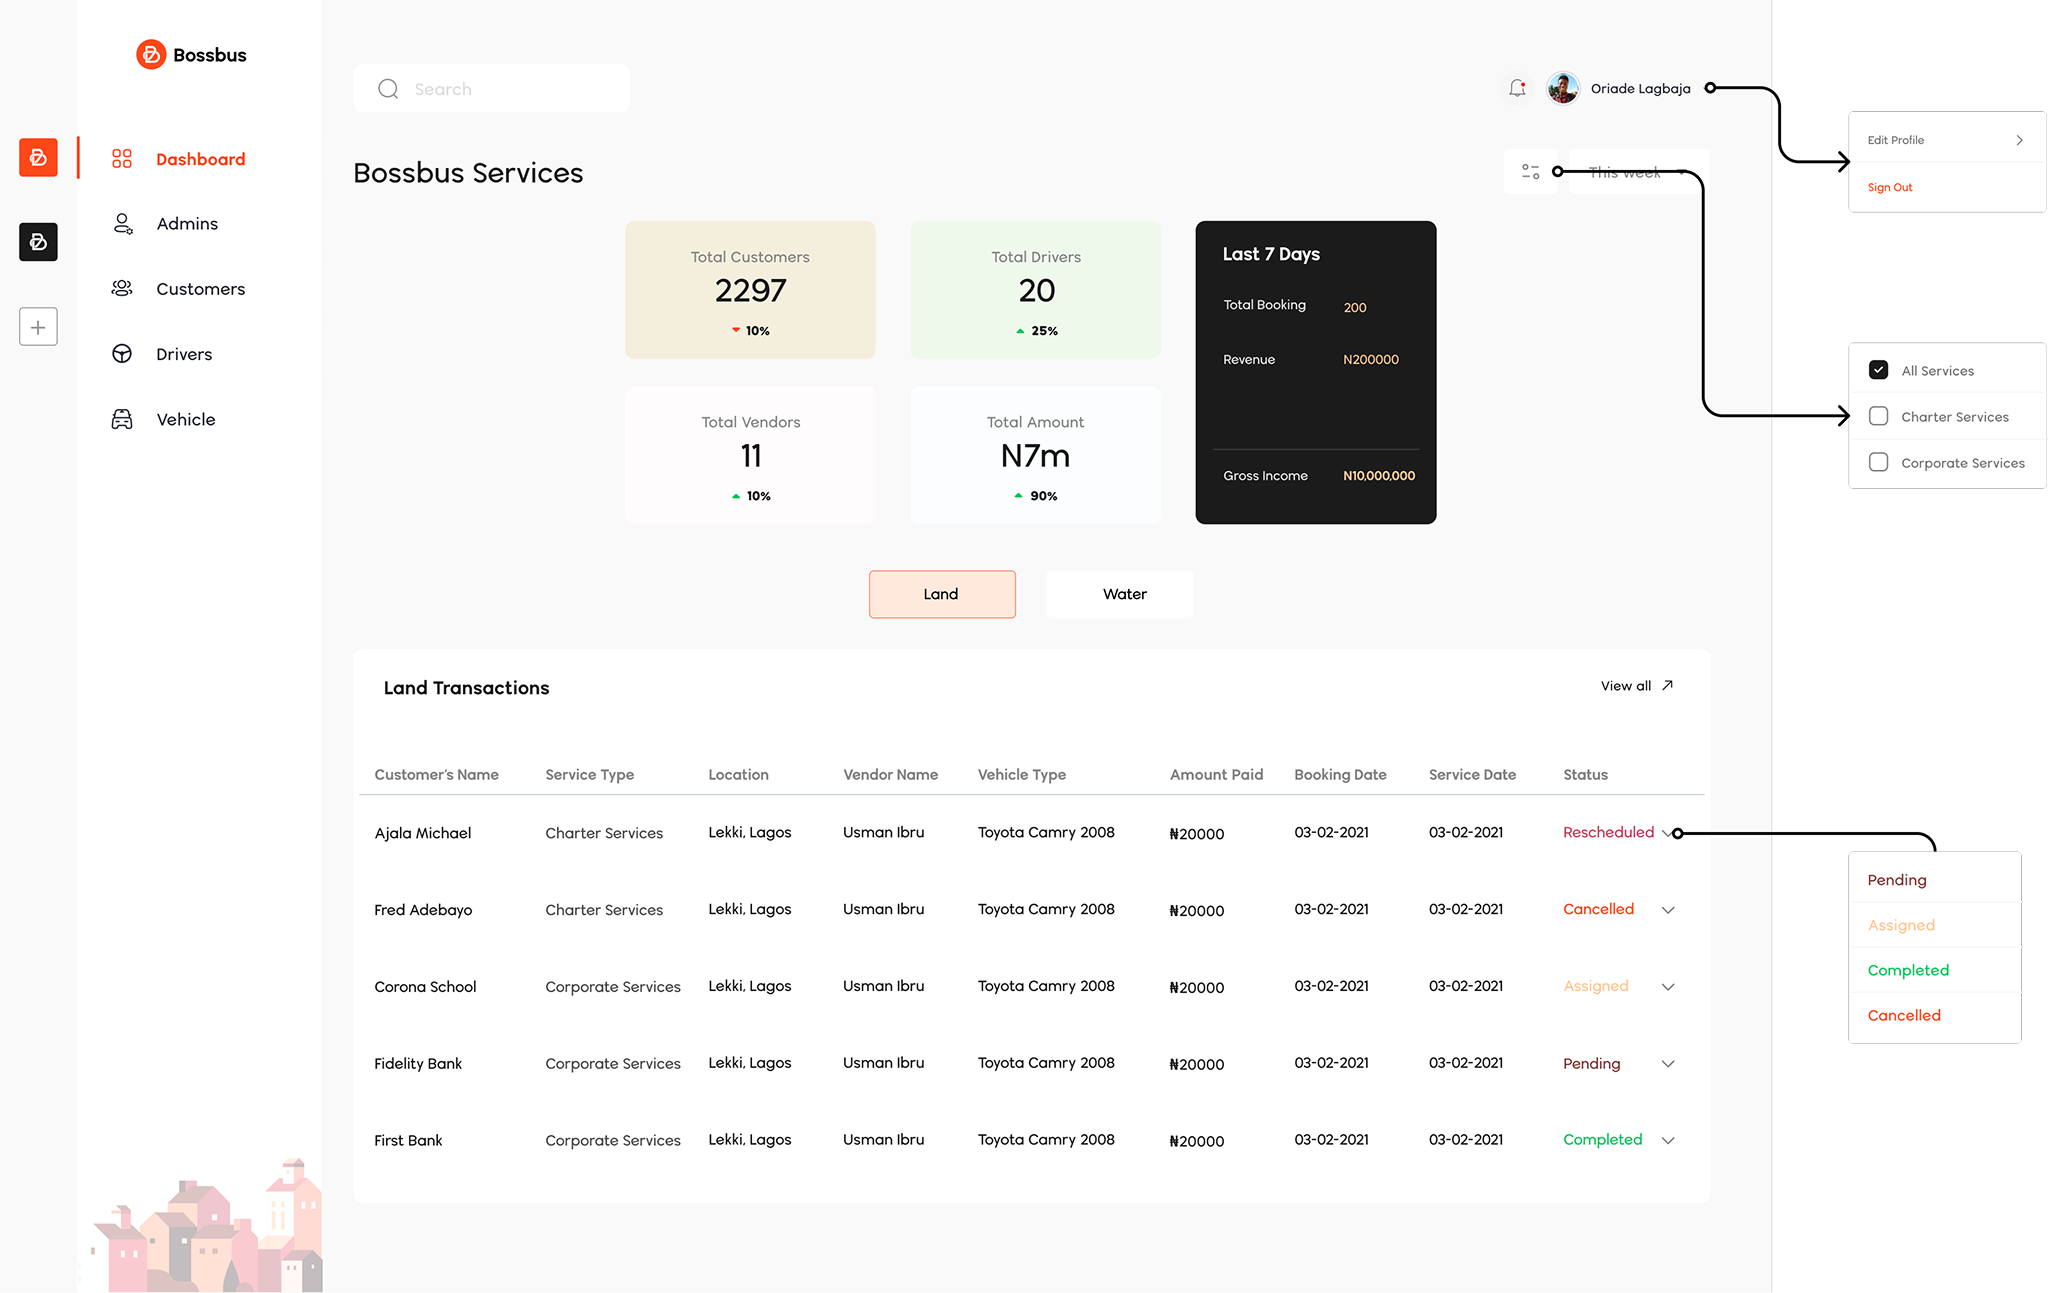The image size is (2048, 1293).
Task: Click the Total Customers card
Action: [750, 290]
